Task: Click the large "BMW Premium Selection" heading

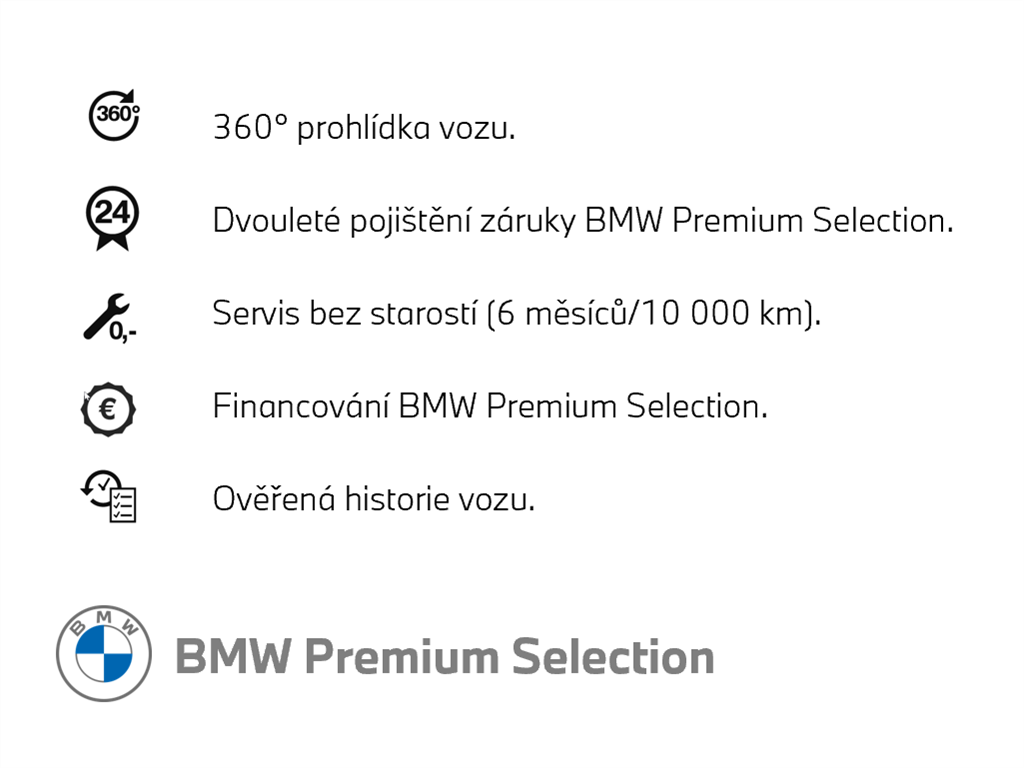Action: 444,657
